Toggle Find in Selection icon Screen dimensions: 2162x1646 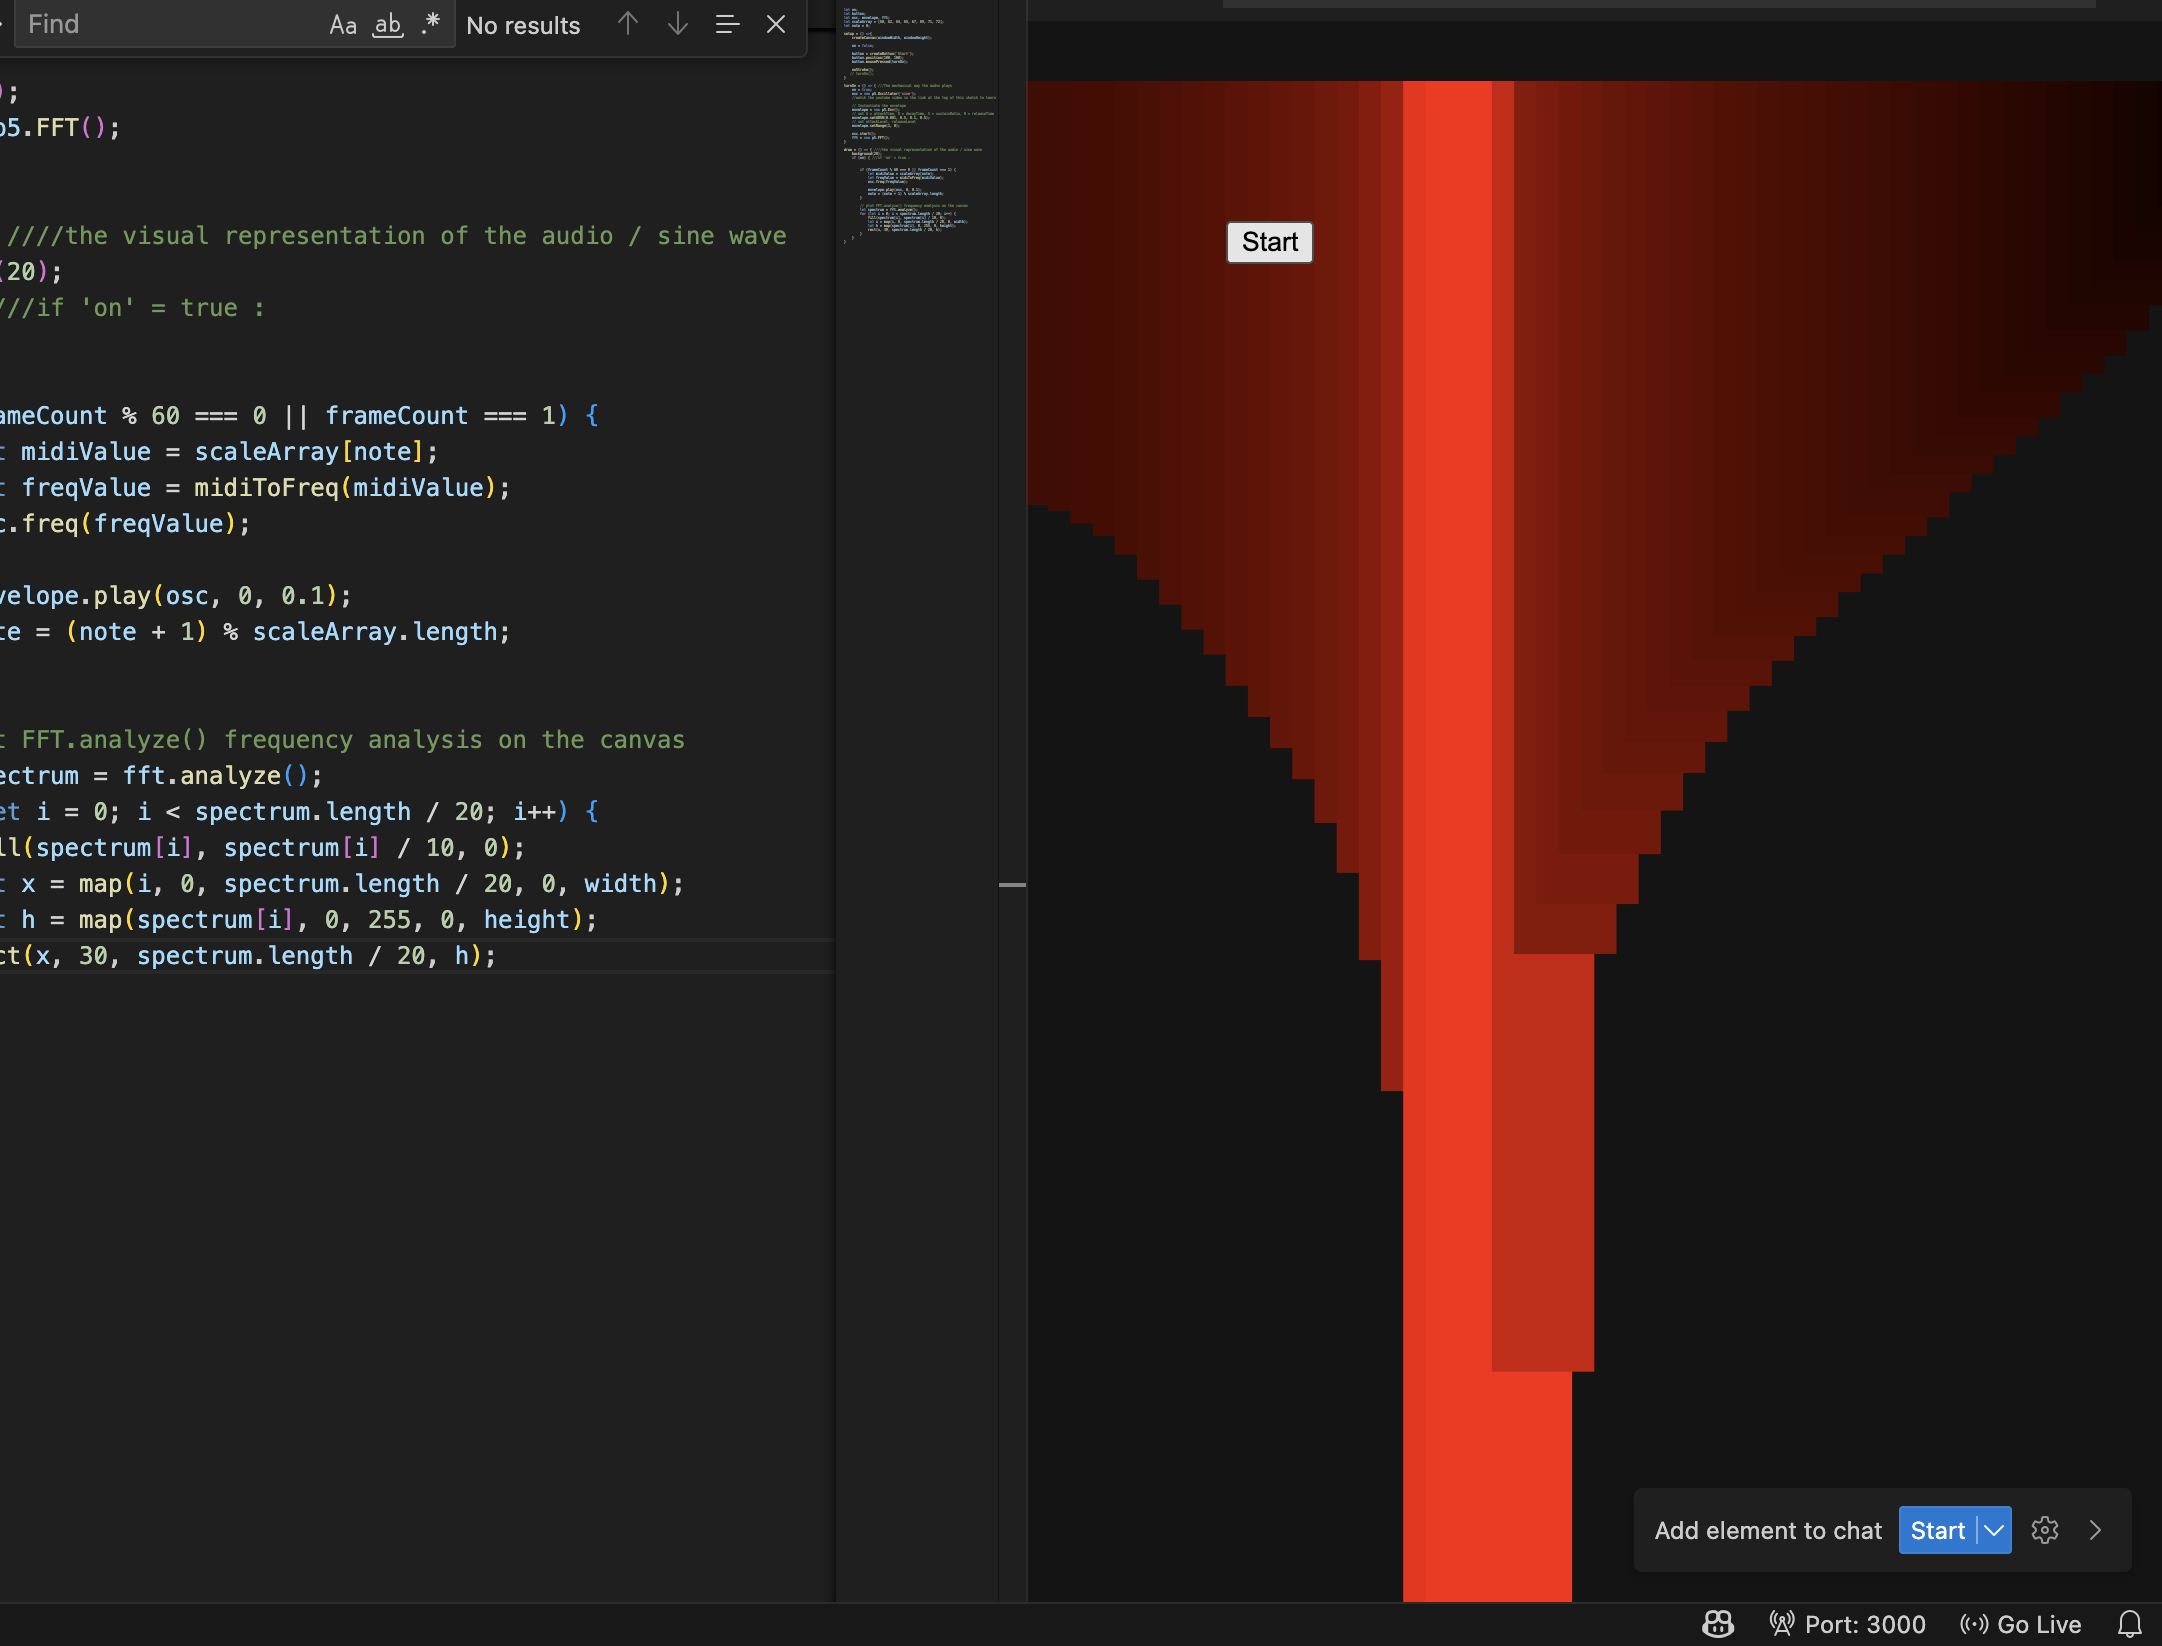click(727, 24)
